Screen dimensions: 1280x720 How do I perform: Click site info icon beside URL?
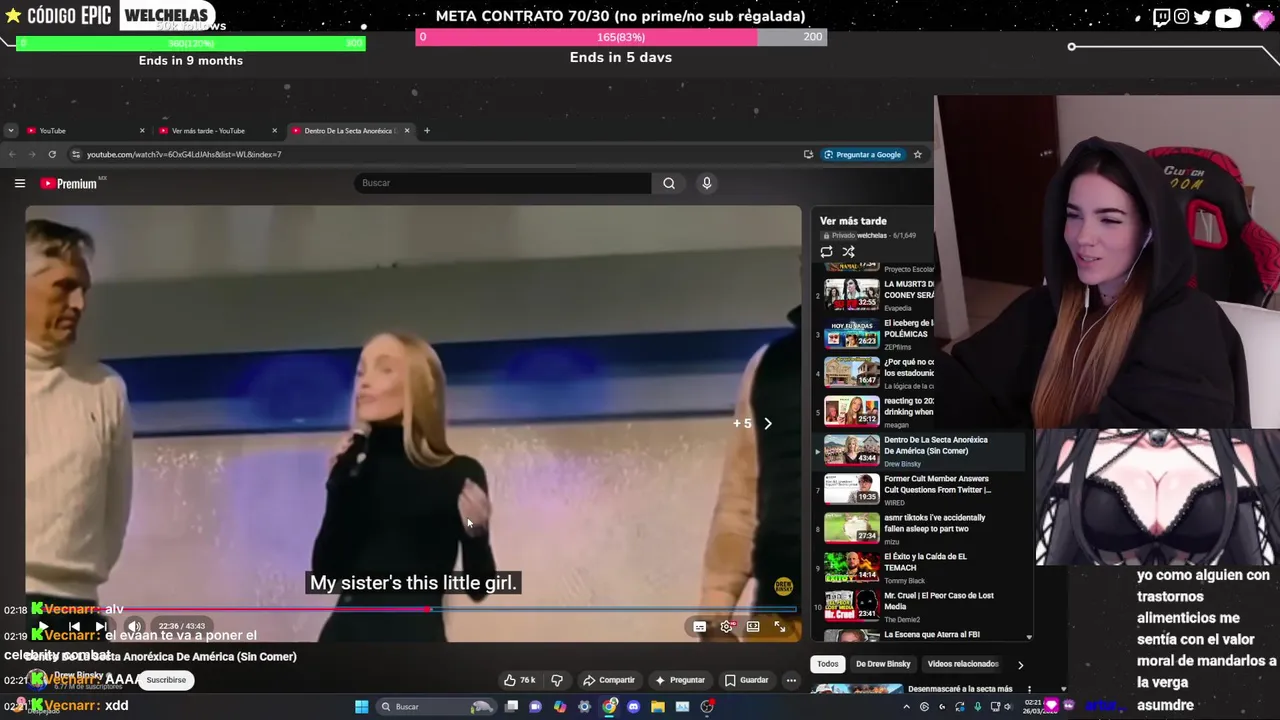point(76,154)
